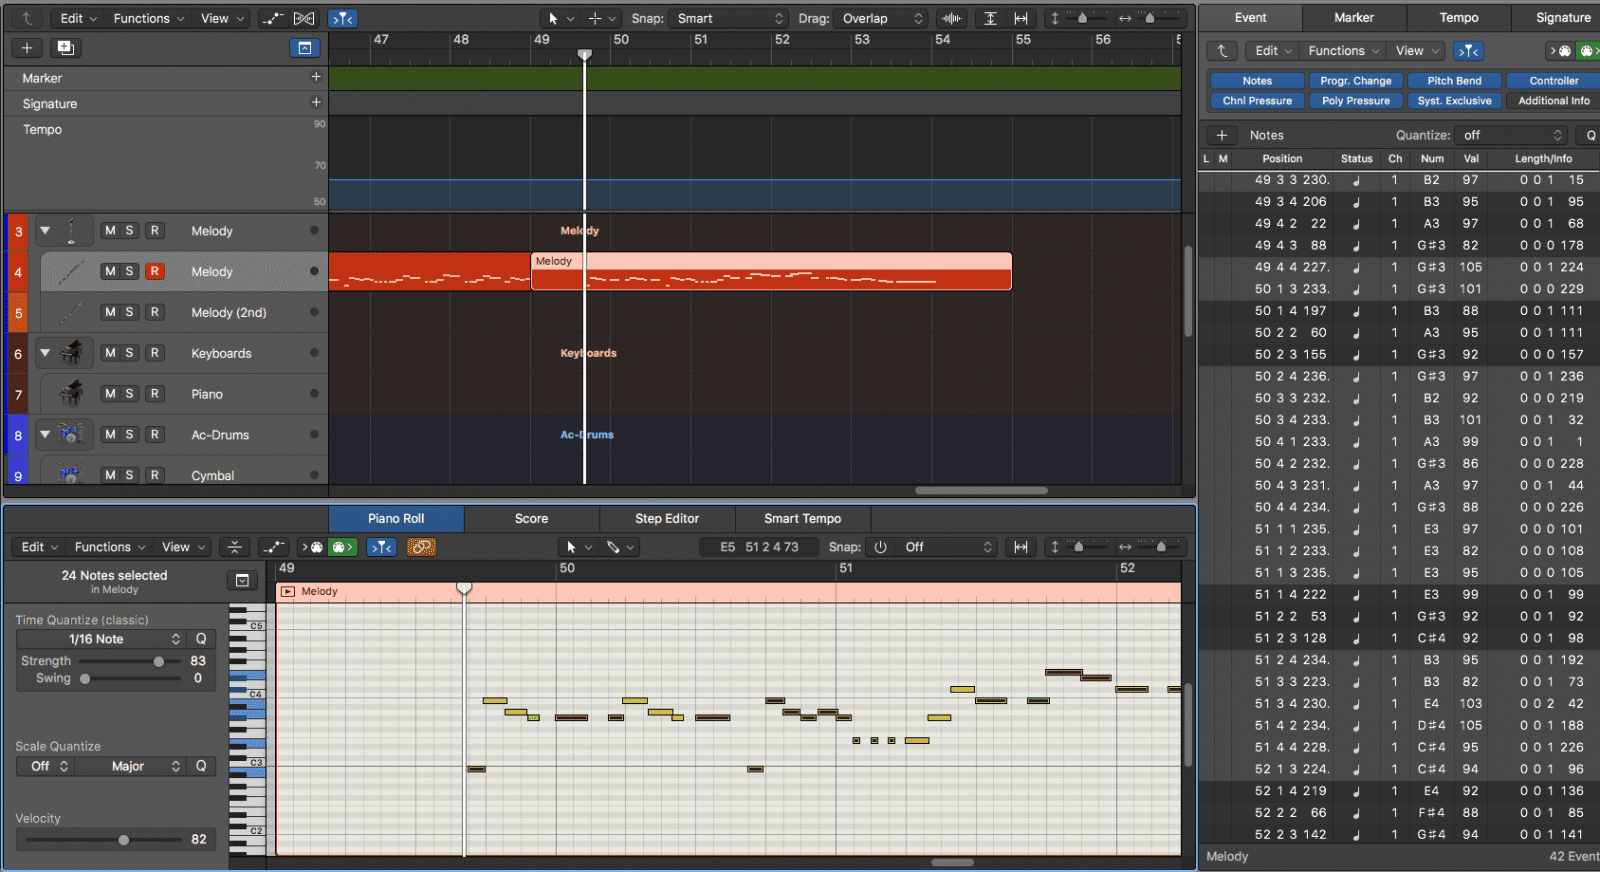Open the Functions menu in the tracks area
This screenshot has height=872, width=1600.
pyautogui.click(x=148, y=18)
